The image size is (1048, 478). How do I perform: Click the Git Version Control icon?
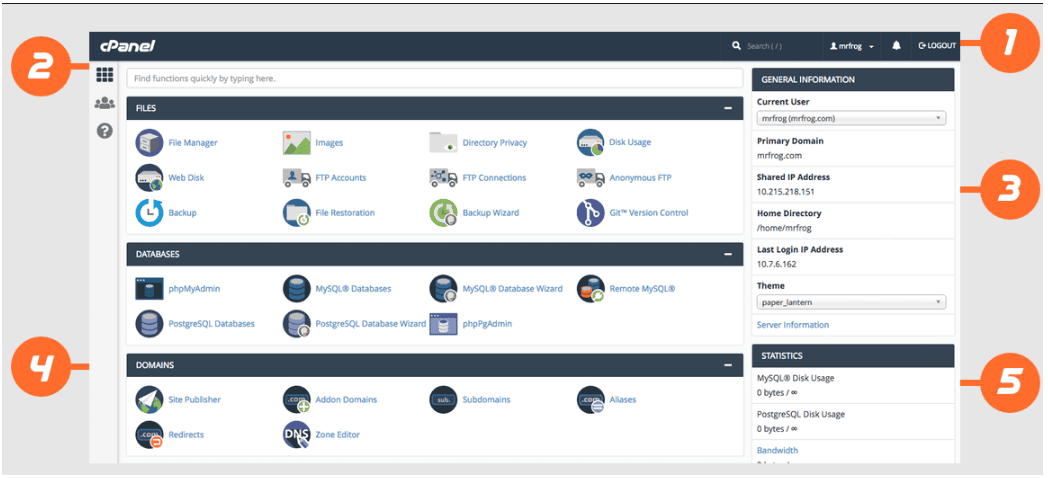tap(591, 213)
